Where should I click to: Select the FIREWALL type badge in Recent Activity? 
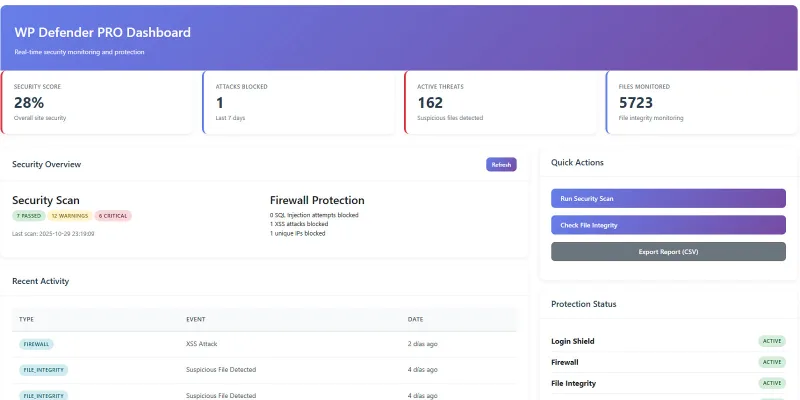click(x=36, y=344)
